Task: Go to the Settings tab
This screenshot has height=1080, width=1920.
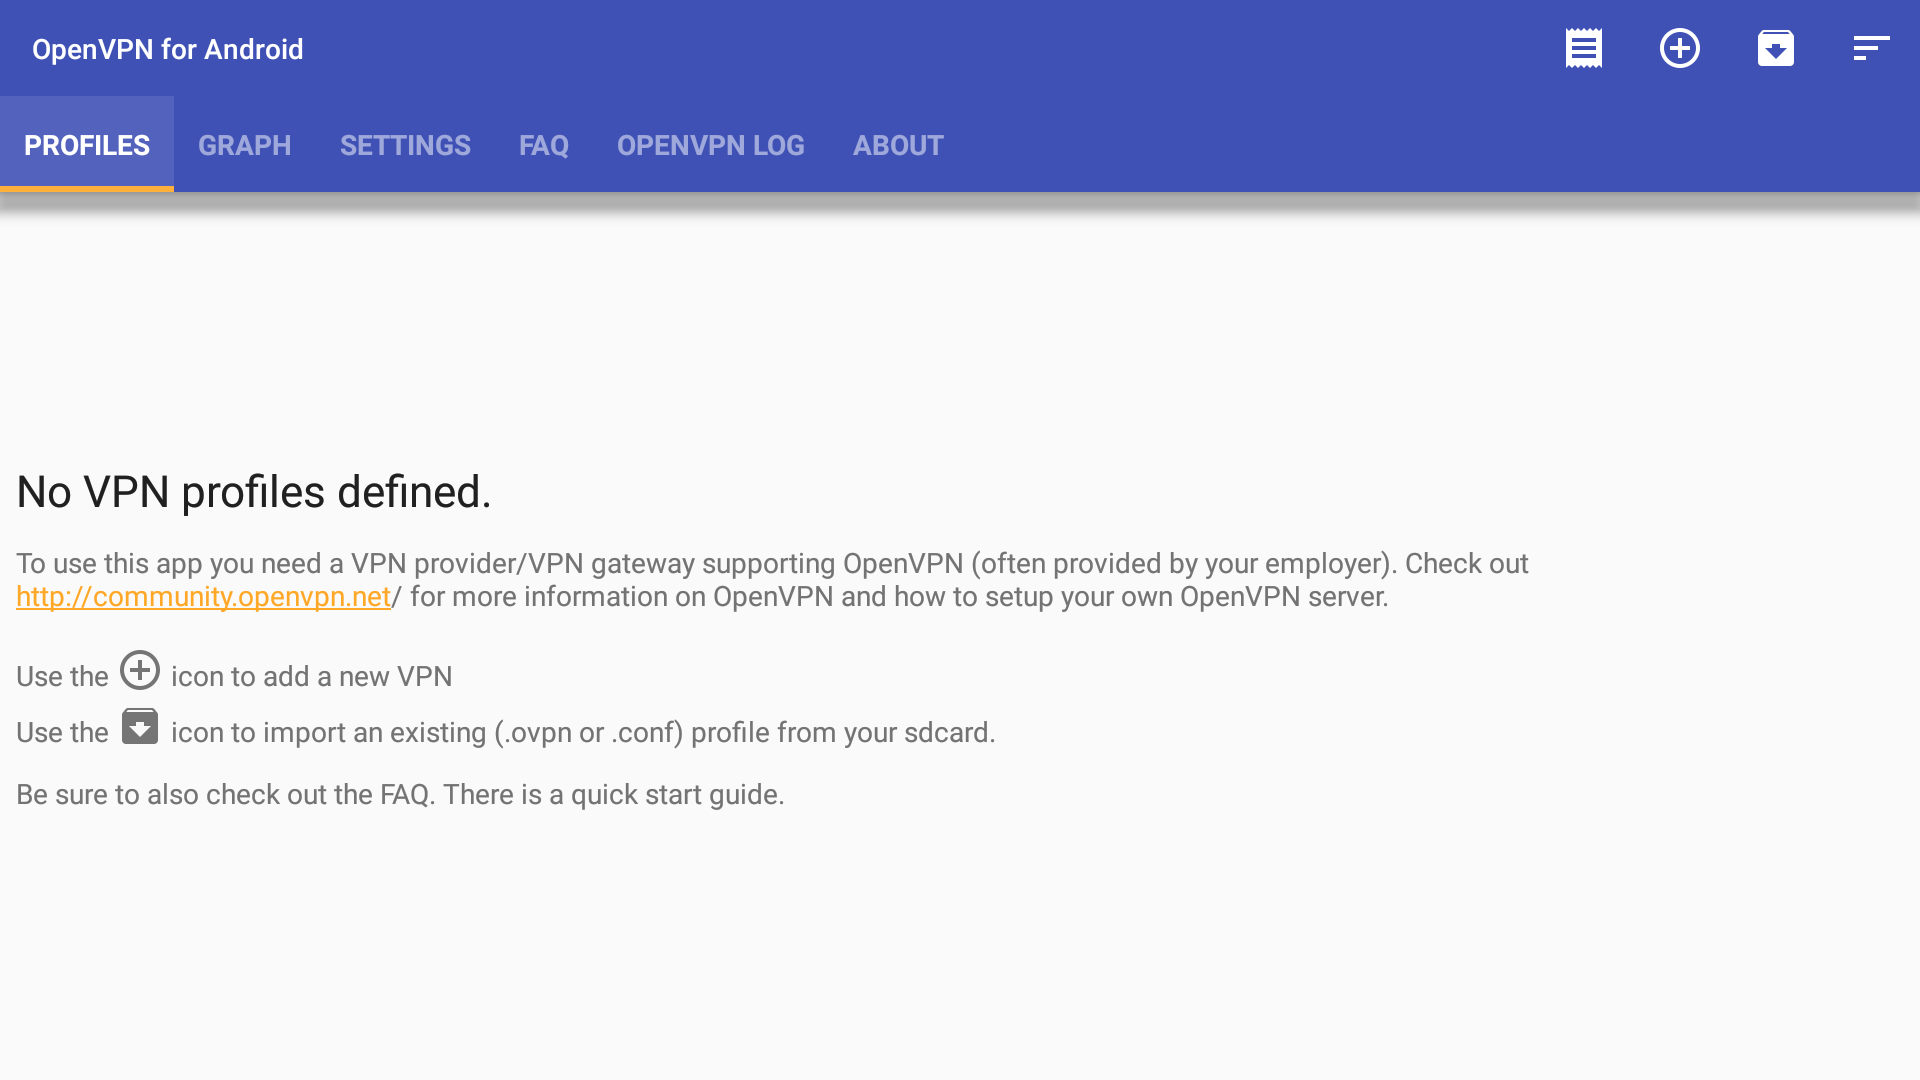Action: click(405, 145)
